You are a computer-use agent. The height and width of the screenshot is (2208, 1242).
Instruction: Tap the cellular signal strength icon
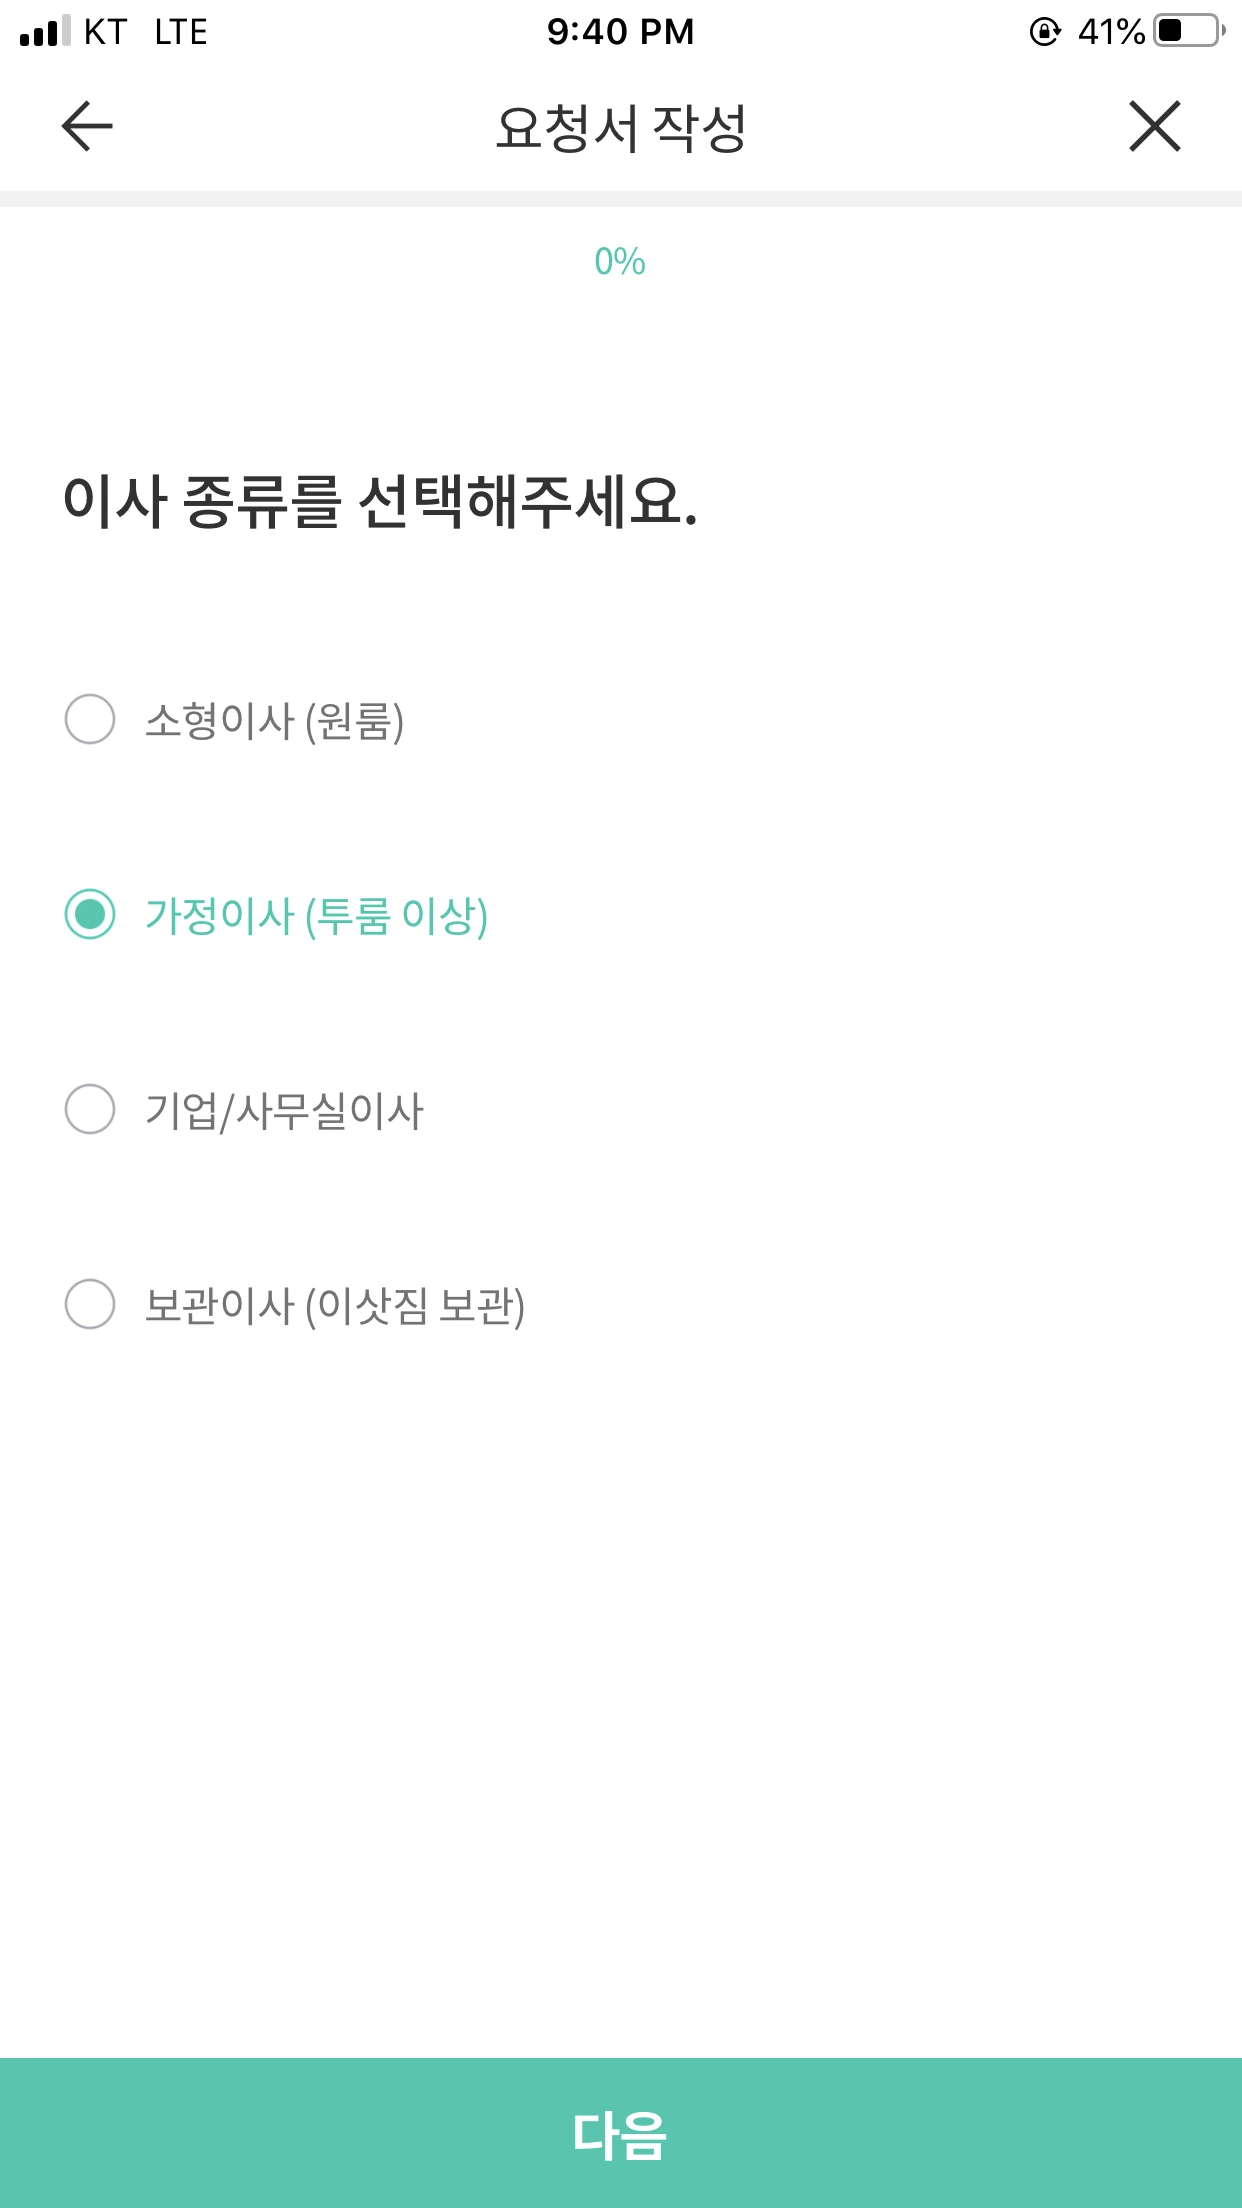pos(45,31)
